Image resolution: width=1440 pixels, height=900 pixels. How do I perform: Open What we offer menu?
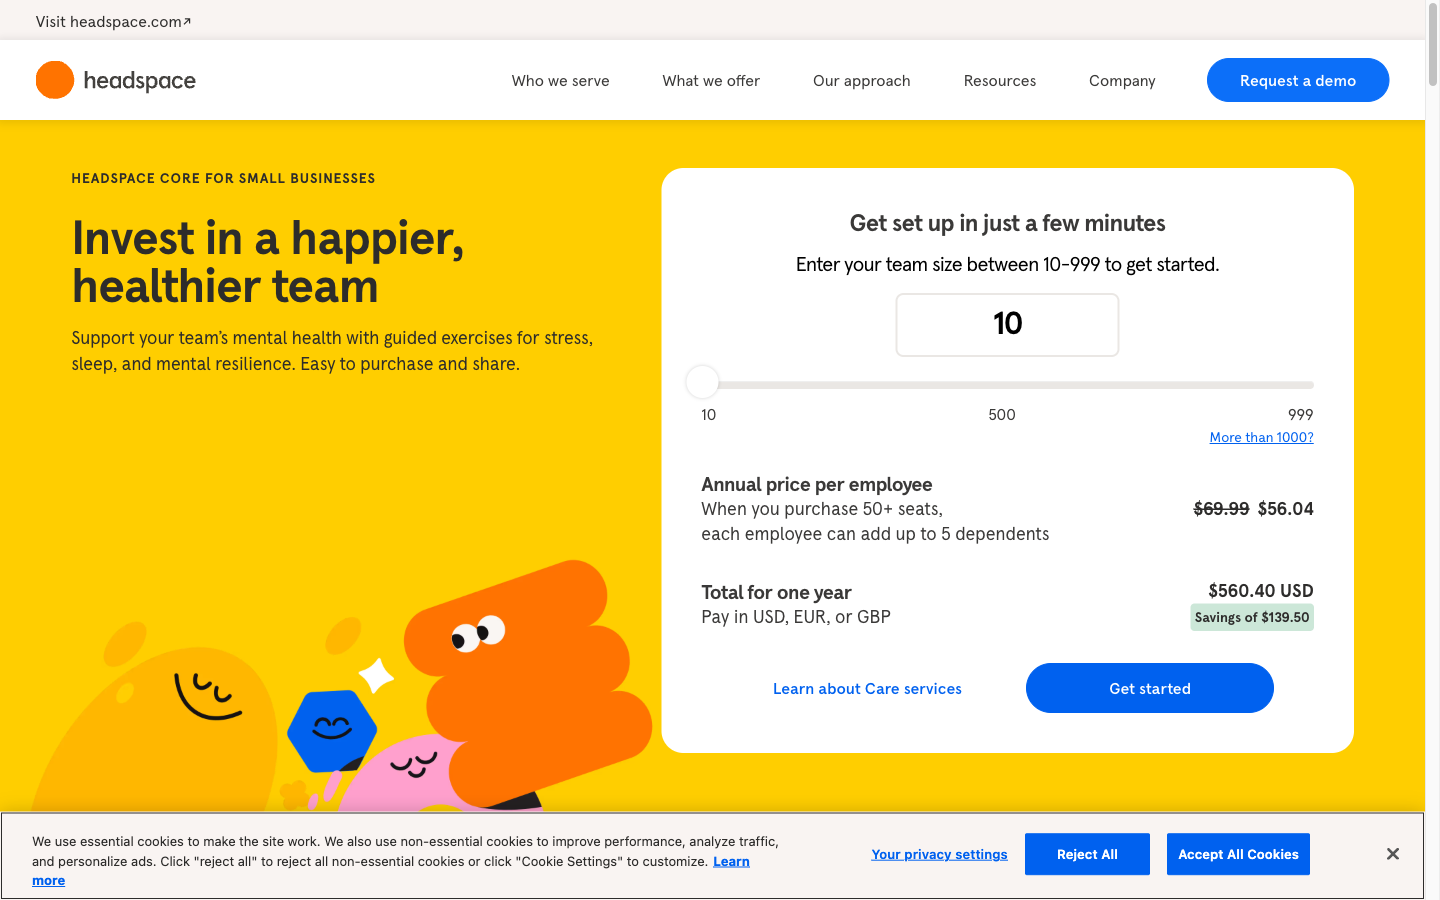pos(711,81)
